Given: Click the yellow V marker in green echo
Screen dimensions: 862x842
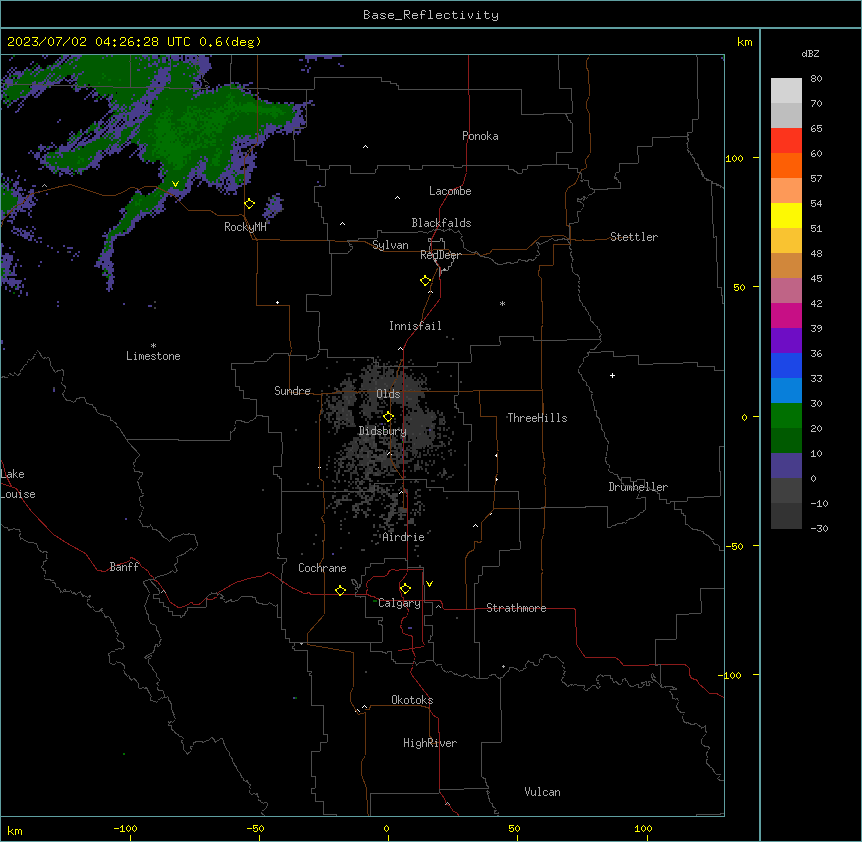Looking at the screenshot, I should pos(175,184).
